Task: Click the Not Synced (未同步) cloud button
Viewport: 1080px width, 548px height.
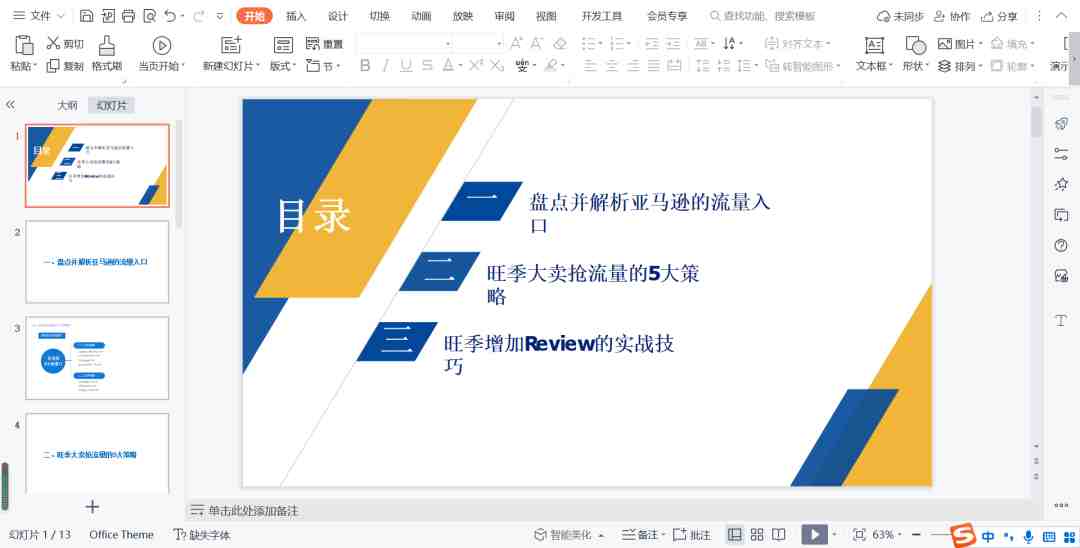Action: pyautogui.click(x=900, y=16)
